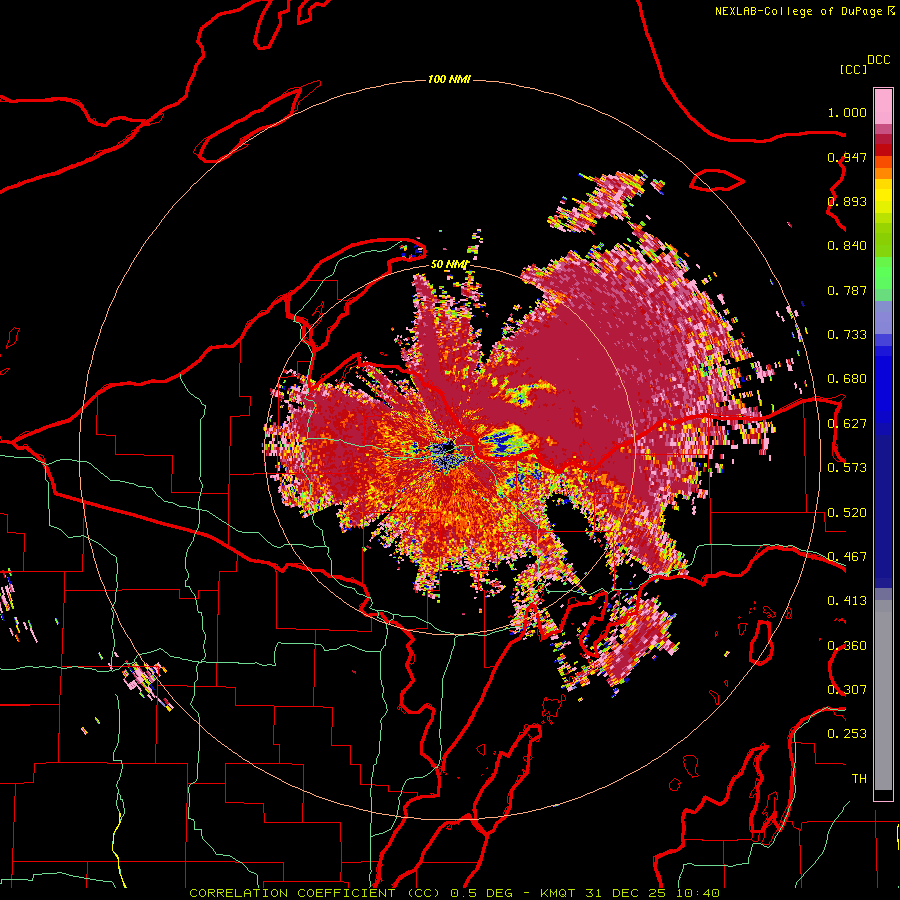Click the [CC] legend unit label
The width and height of the screenshot is (900, 900).
point(853,69)
